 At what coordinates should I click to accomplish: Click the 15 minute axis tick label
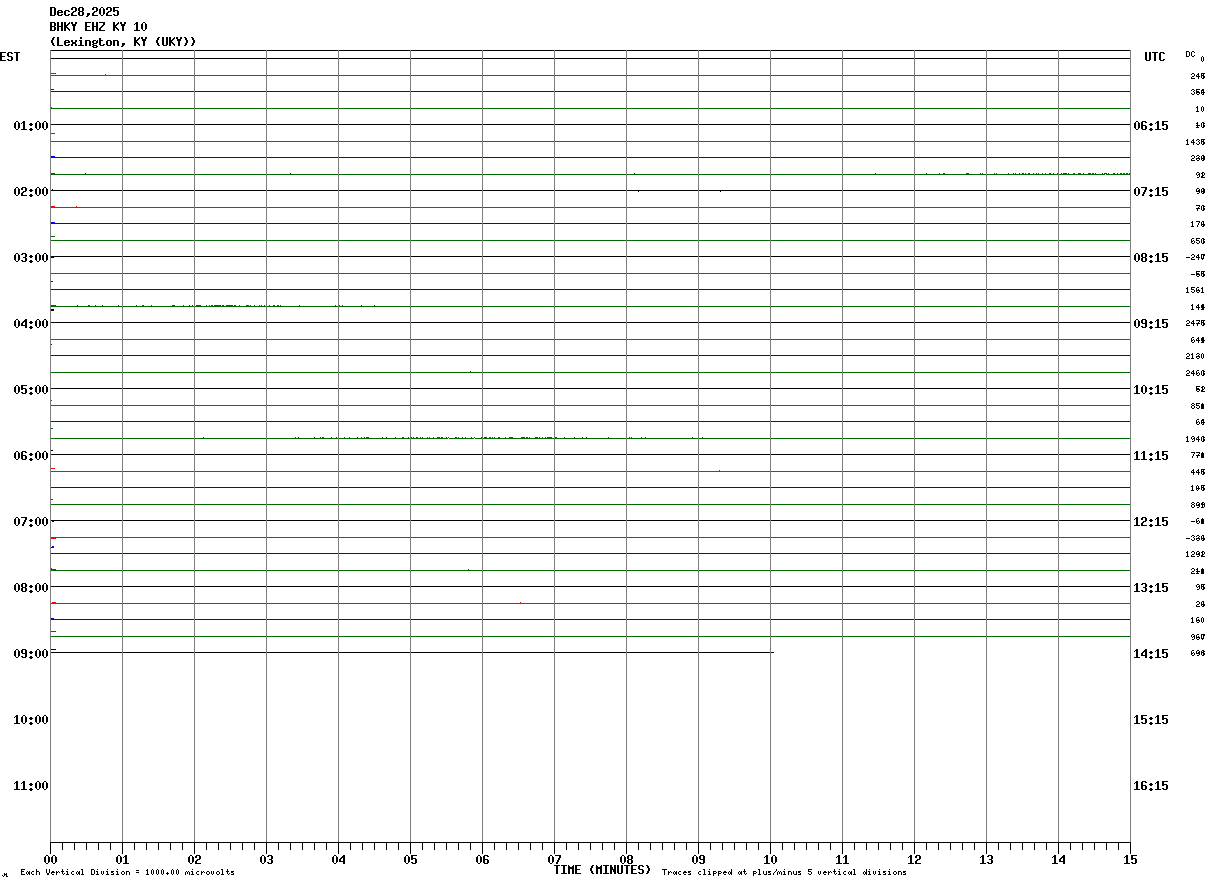(x=1130, y=860)
